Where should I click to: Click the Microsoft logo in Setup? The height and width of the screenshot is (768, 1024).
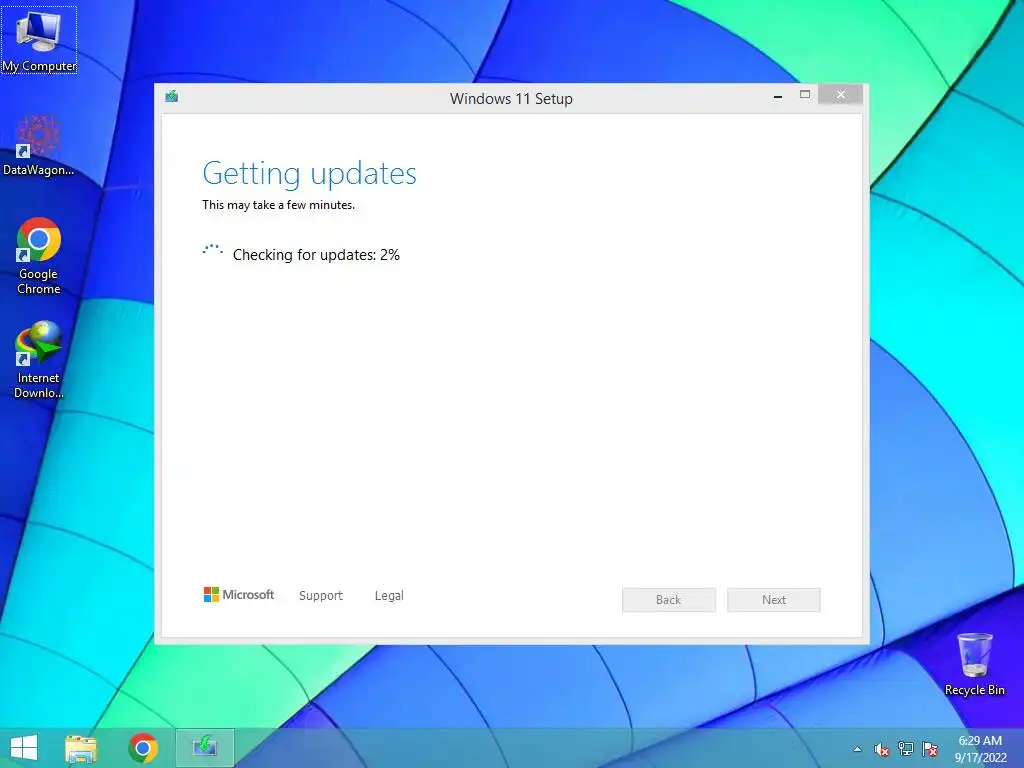(x=239, y=594)
